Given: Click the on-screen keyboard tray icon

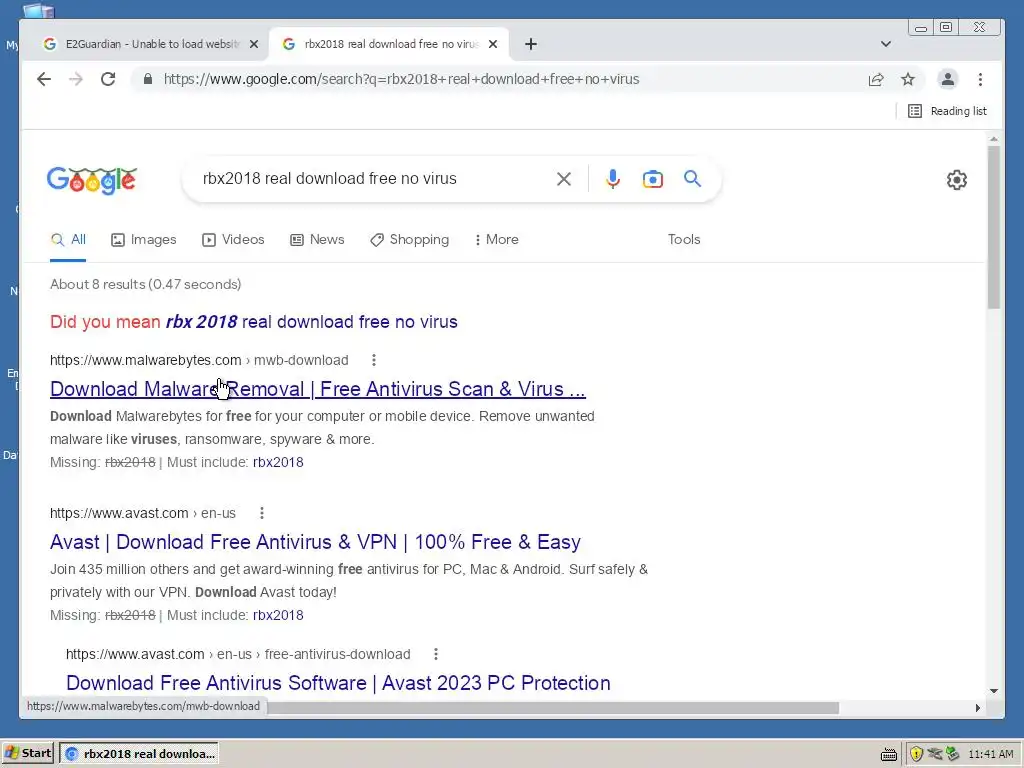Looking at the screenshot, I should tap(888, 755).
